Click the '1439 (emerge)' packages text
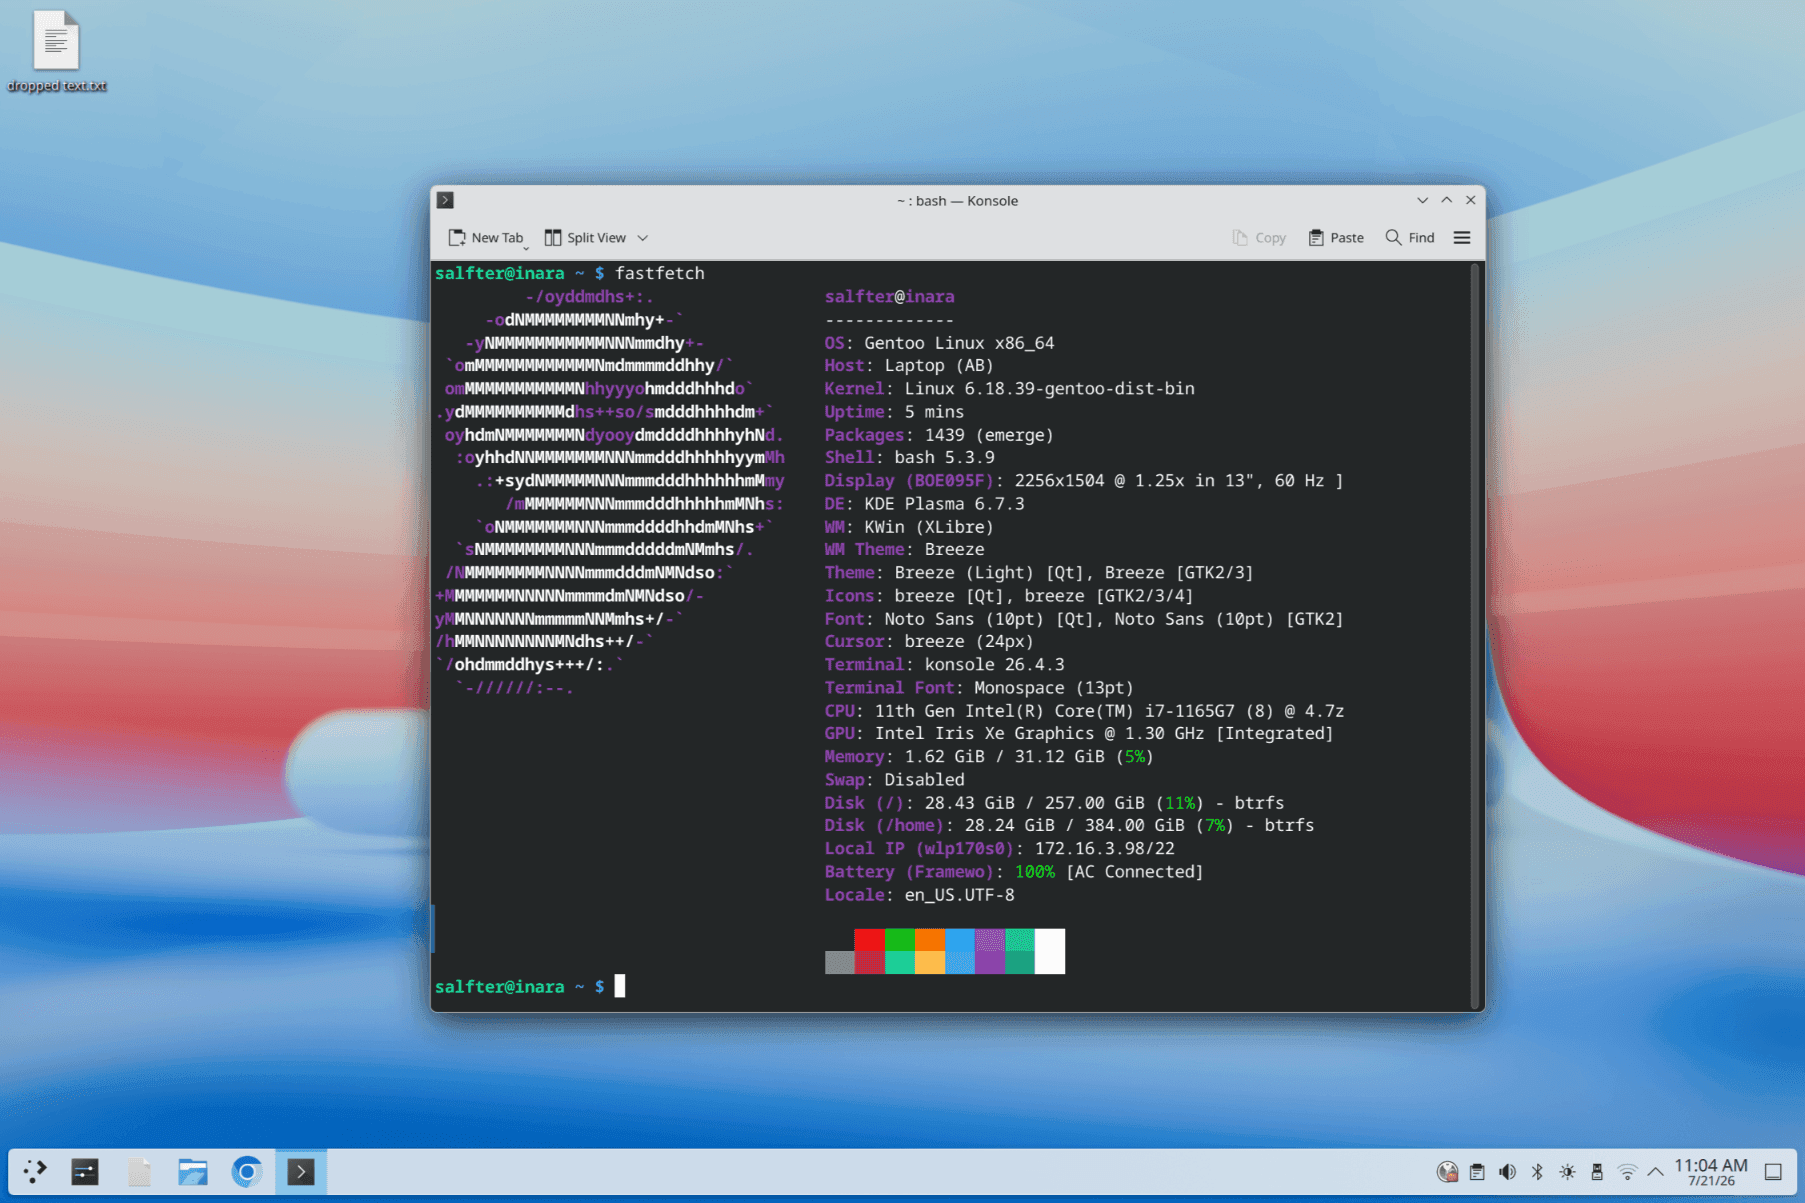This screenshot has width=1805, height=1203. [x=989, y=435]
